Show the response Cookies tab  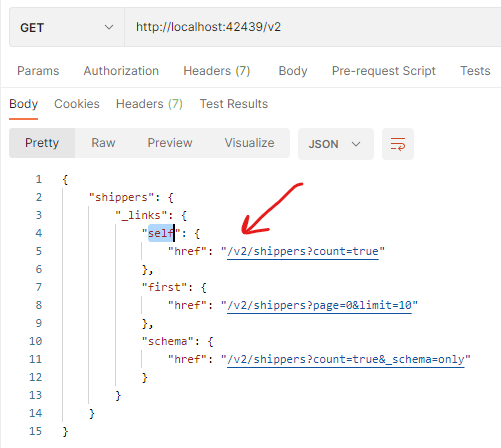77,104
